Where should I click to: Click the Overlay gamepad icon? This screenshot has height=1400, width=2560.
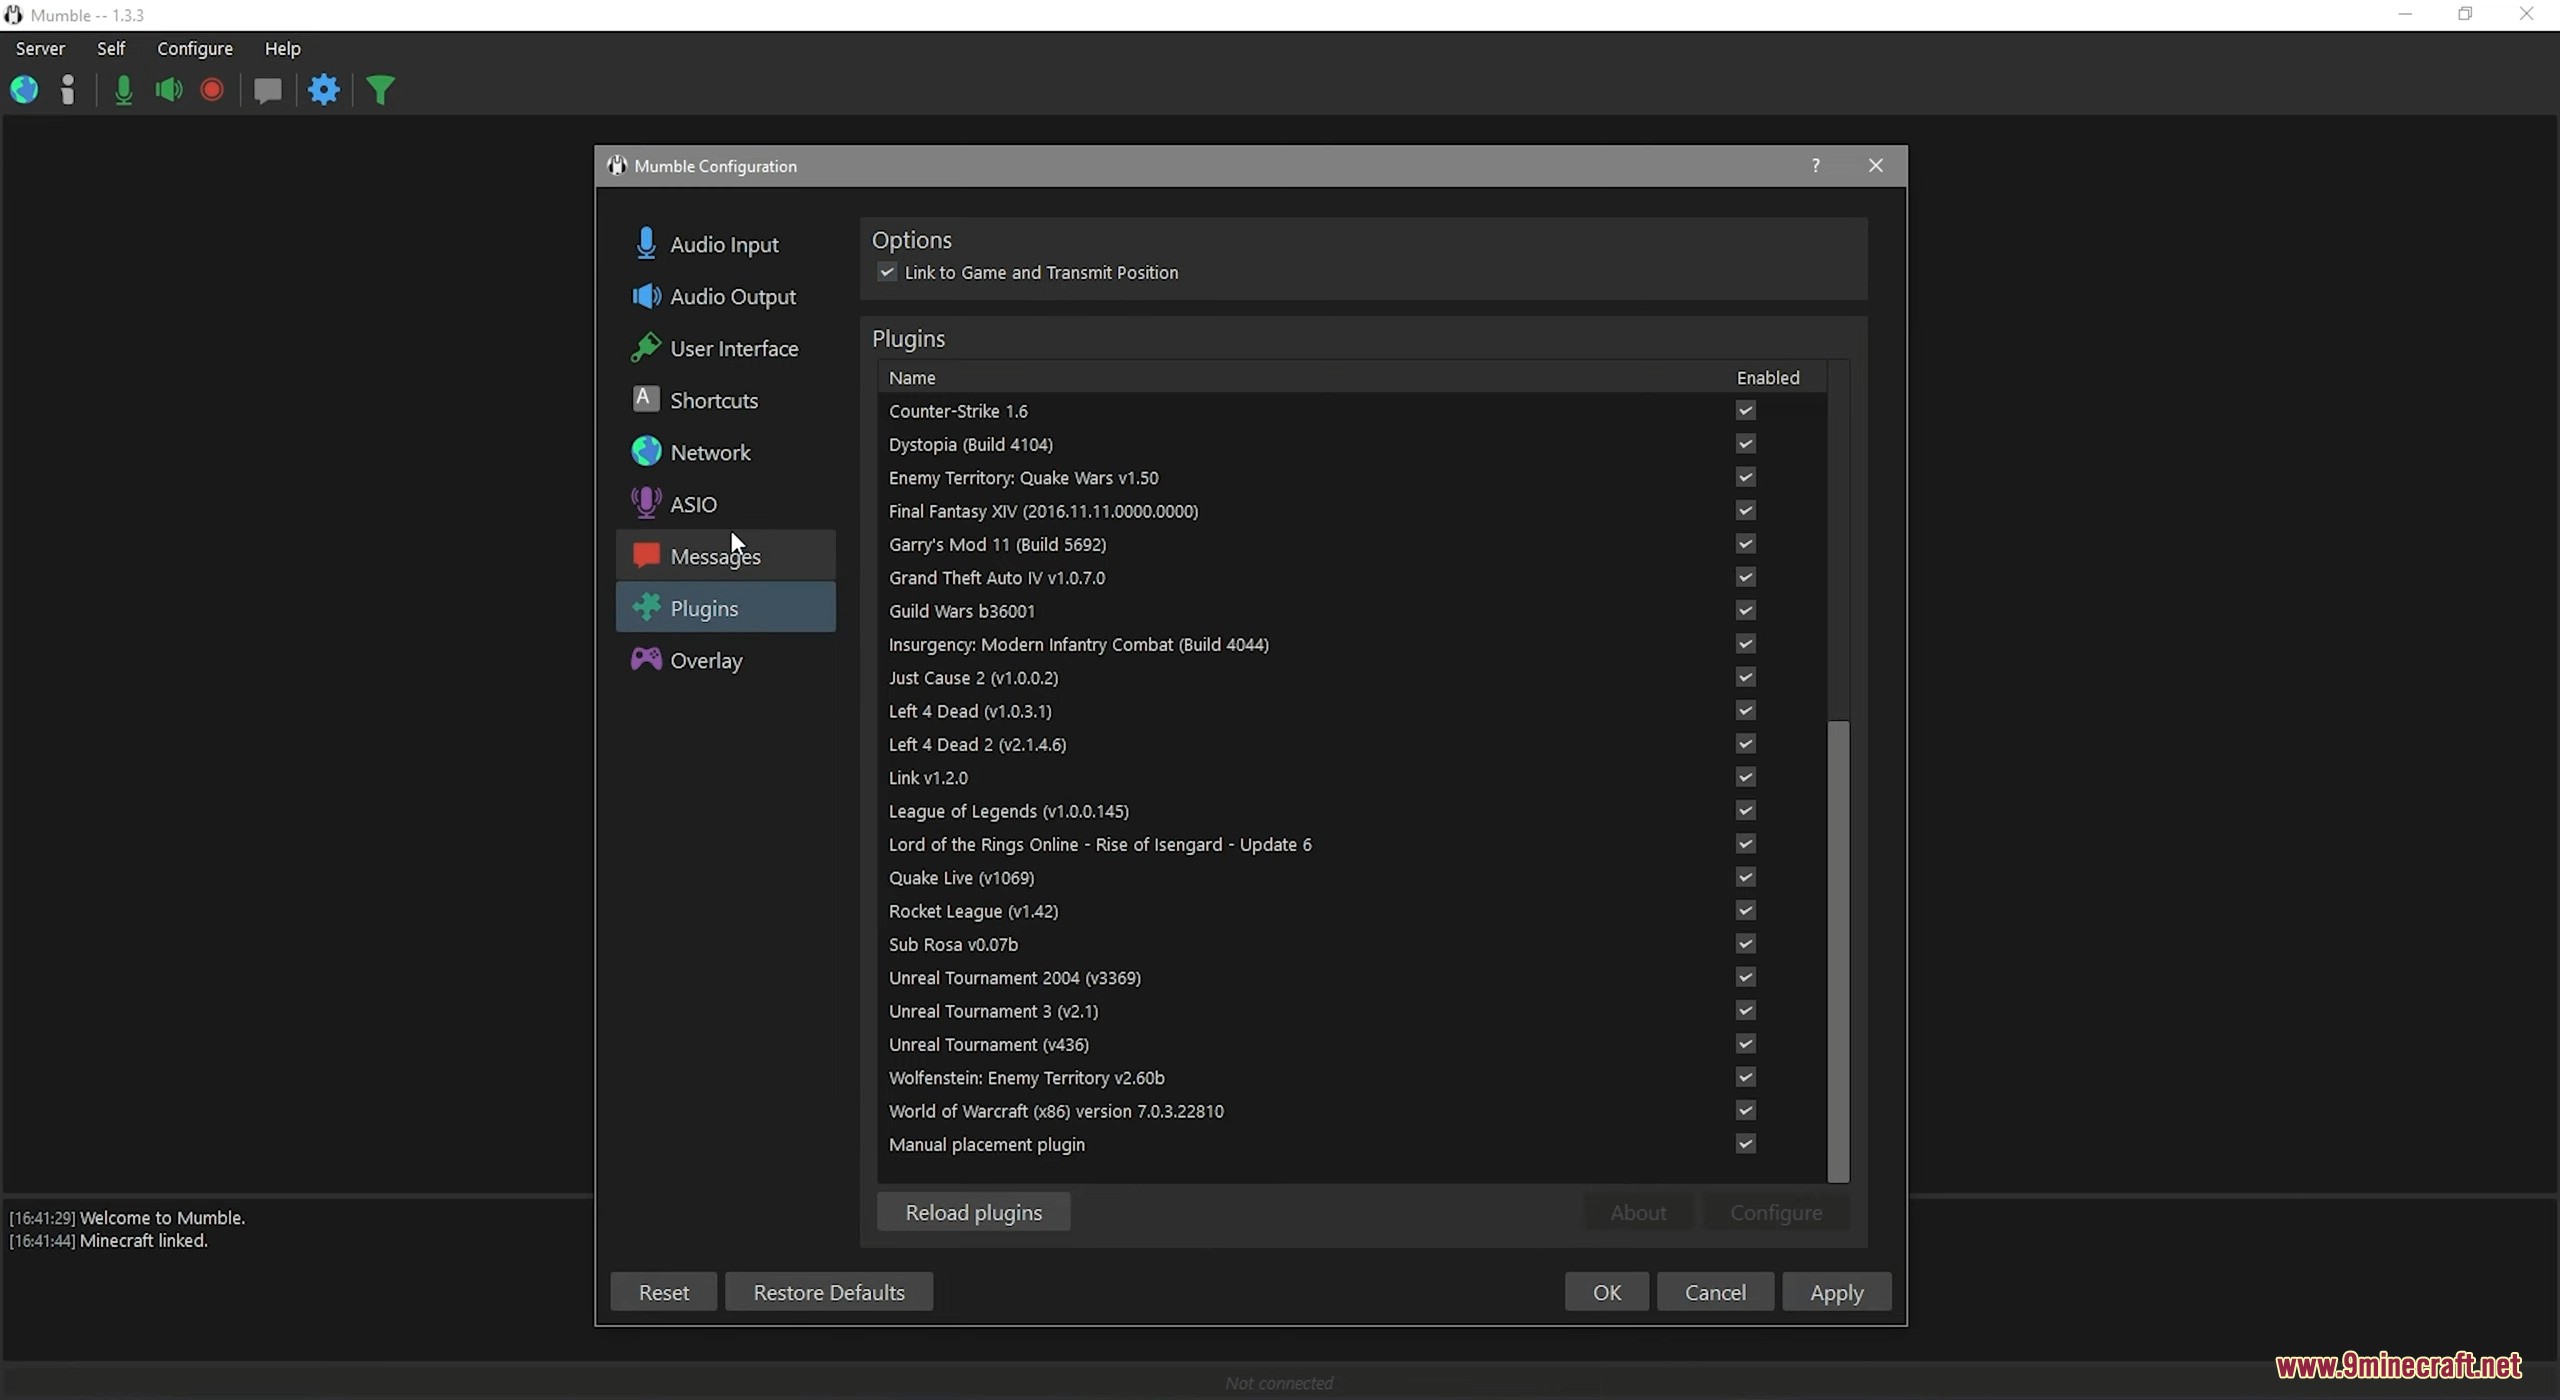coord(646,659)
